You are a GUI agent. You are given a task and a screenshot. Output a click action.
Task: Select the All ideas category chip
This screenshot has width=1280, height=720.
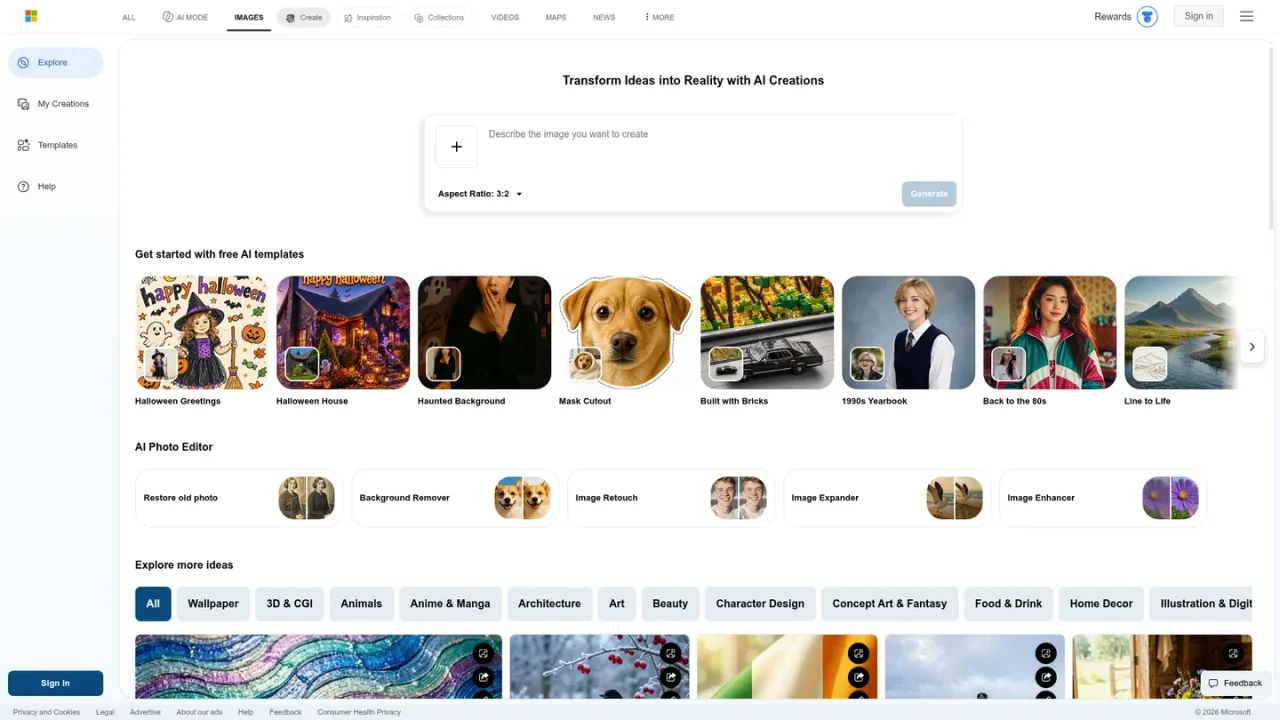tap(153, 604)
